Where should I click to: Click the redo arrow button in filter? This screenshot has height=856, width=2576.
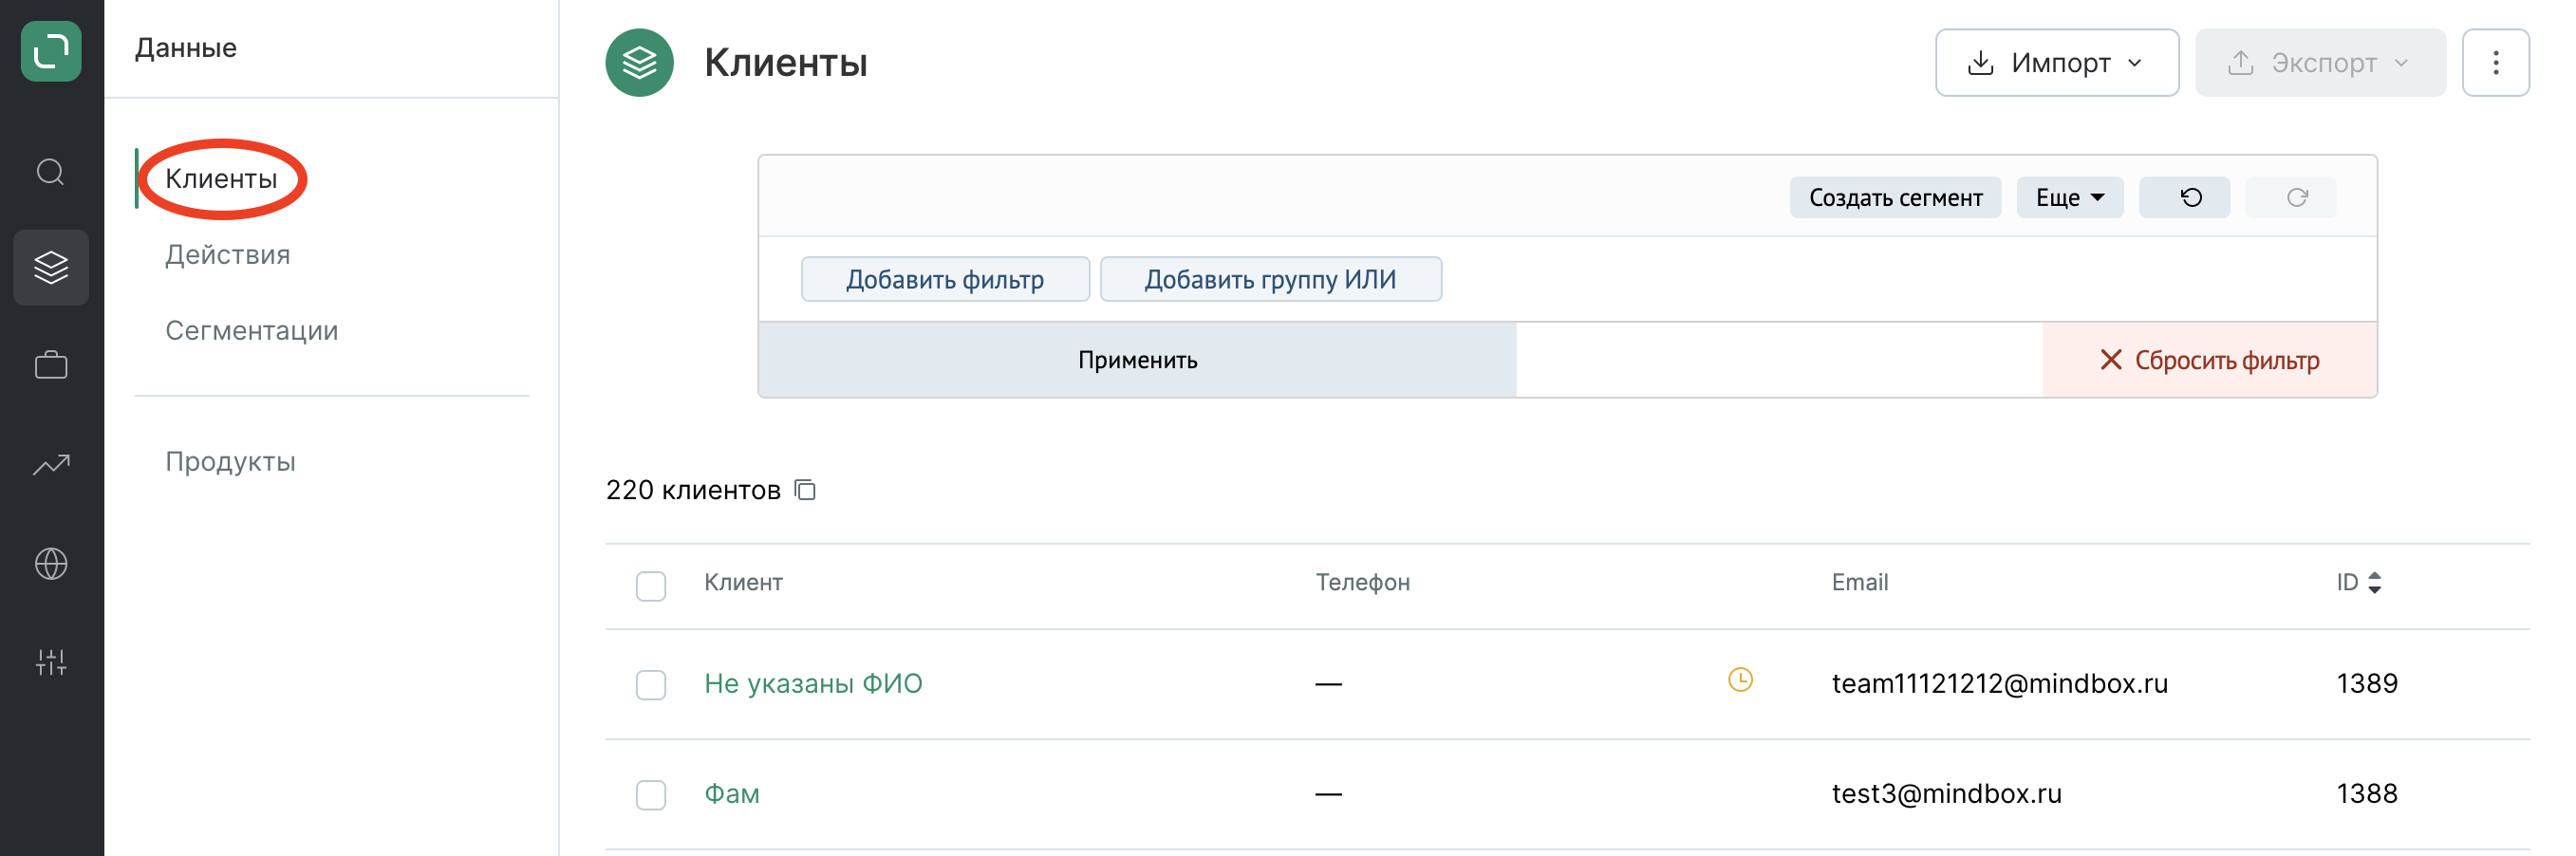coord(2291,197)
